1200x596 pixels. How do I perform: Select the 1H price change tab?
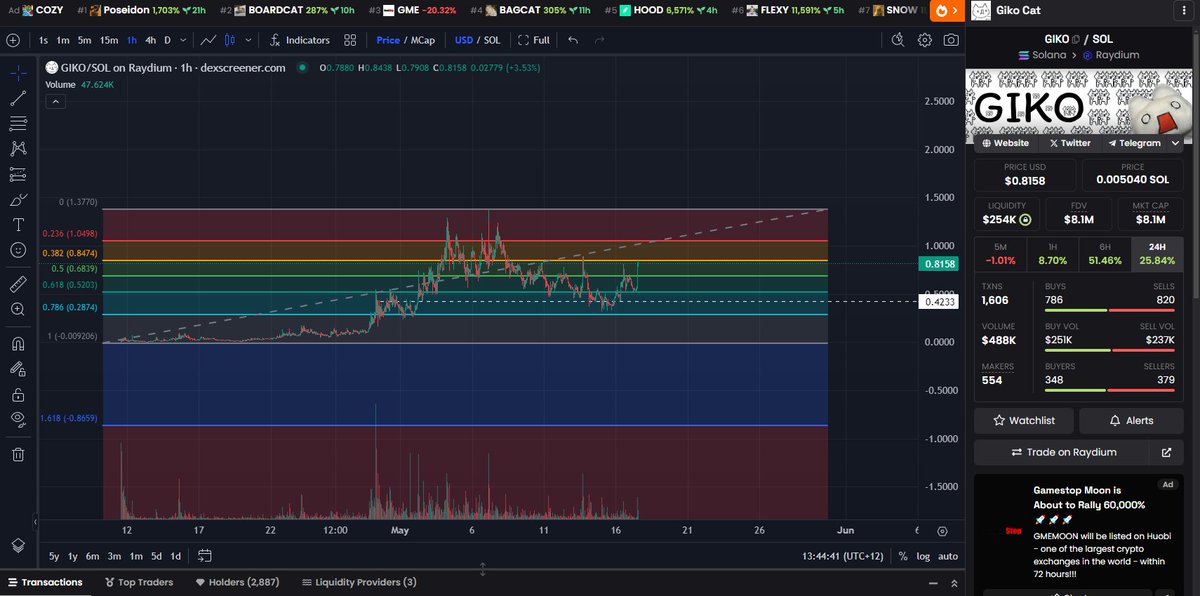click(x=1052, y=253)
